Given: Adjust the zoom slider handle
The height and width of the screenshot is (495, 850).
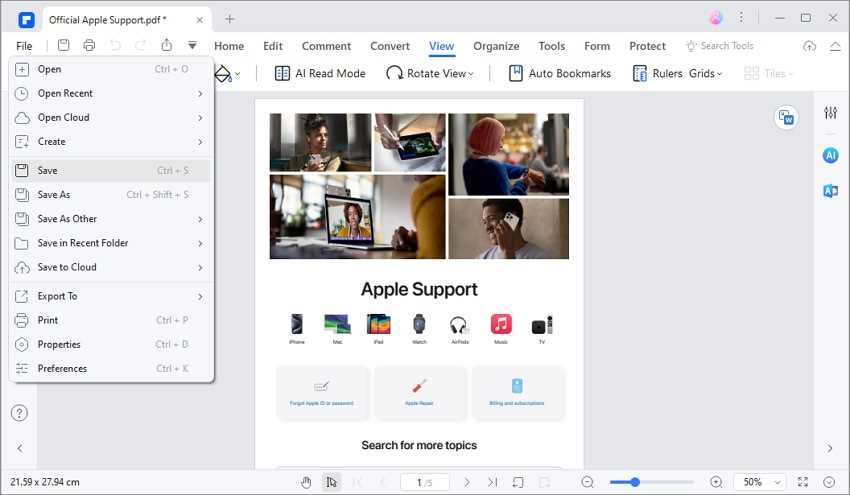Looking at the screenshot, I should click(x=635, y=481).
